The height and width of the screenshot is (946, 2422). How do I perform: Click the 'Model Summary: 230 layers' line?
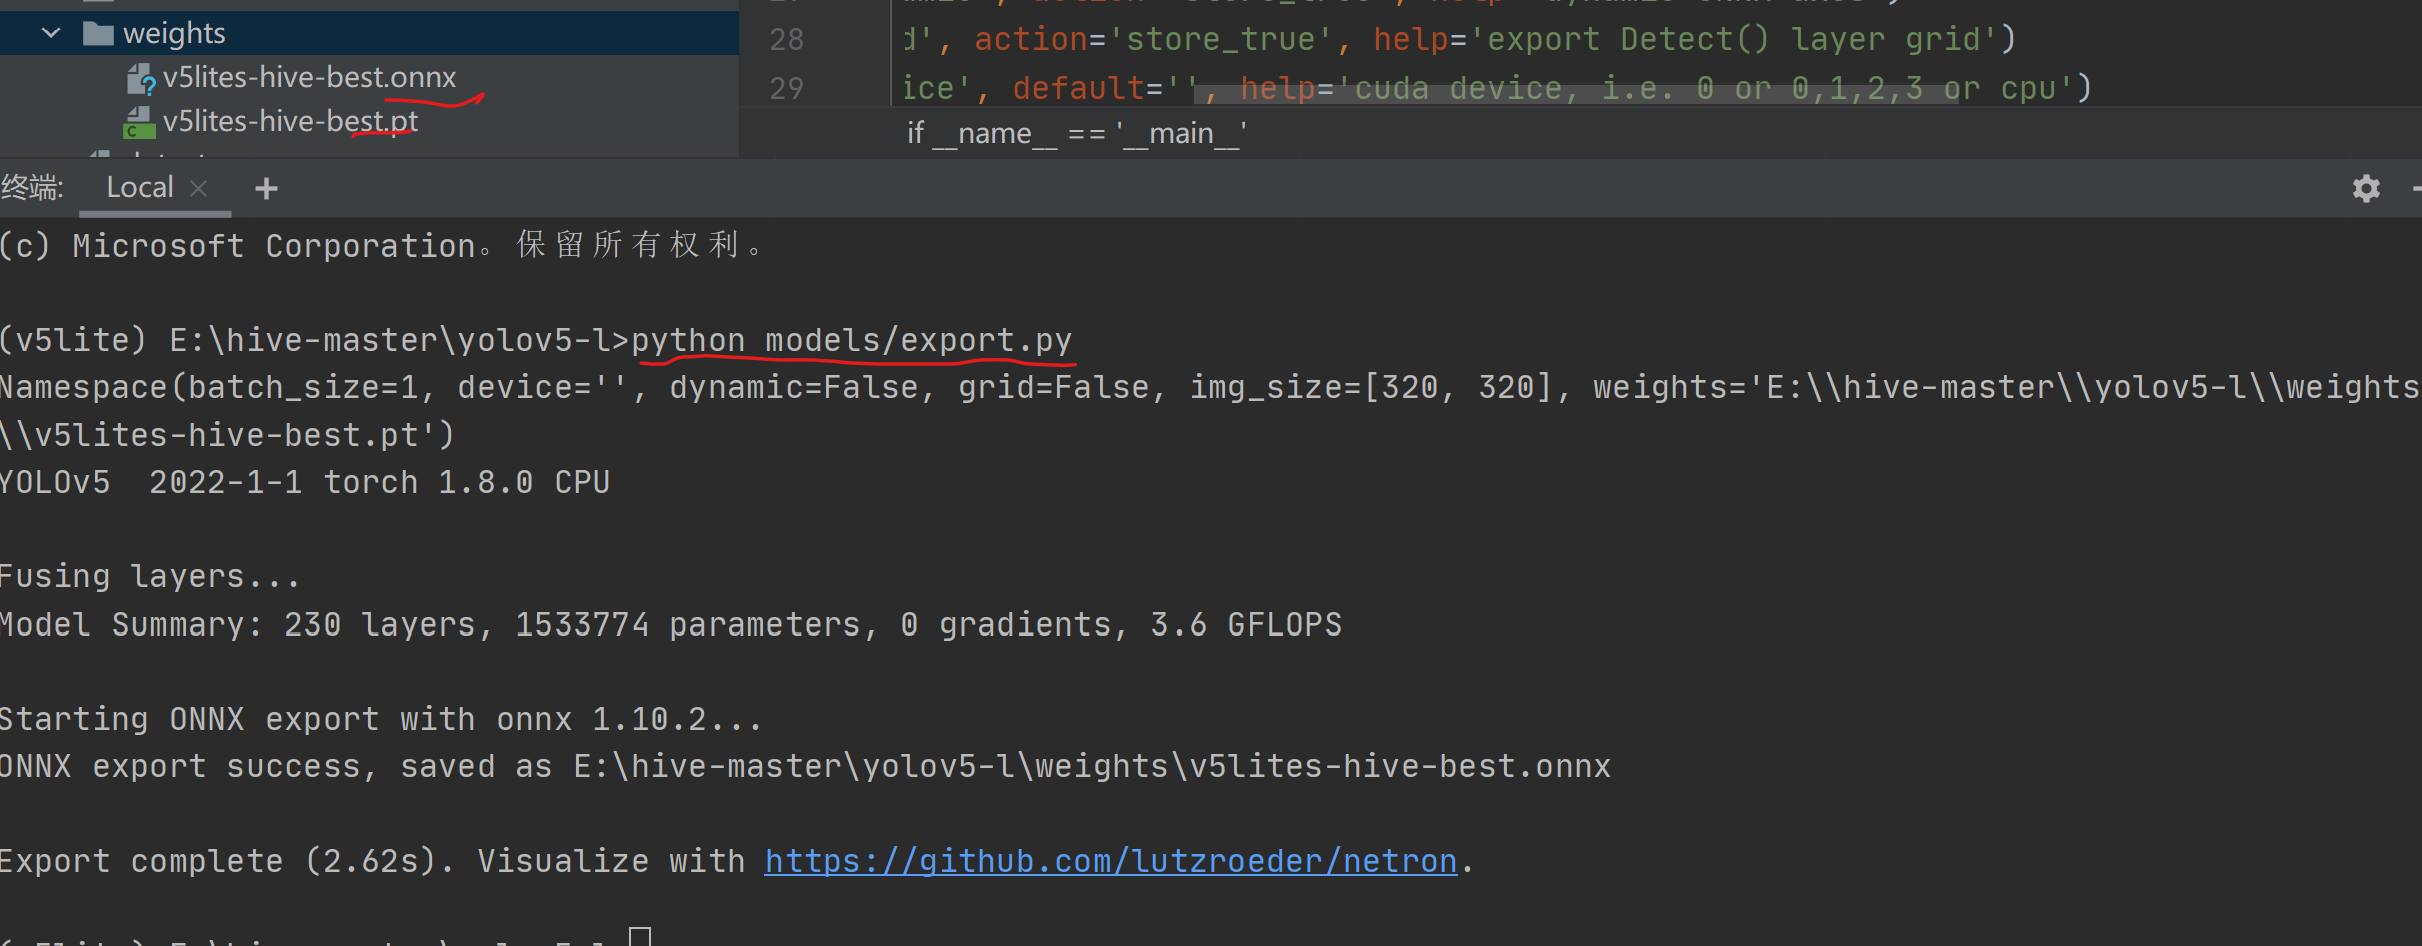671,624
